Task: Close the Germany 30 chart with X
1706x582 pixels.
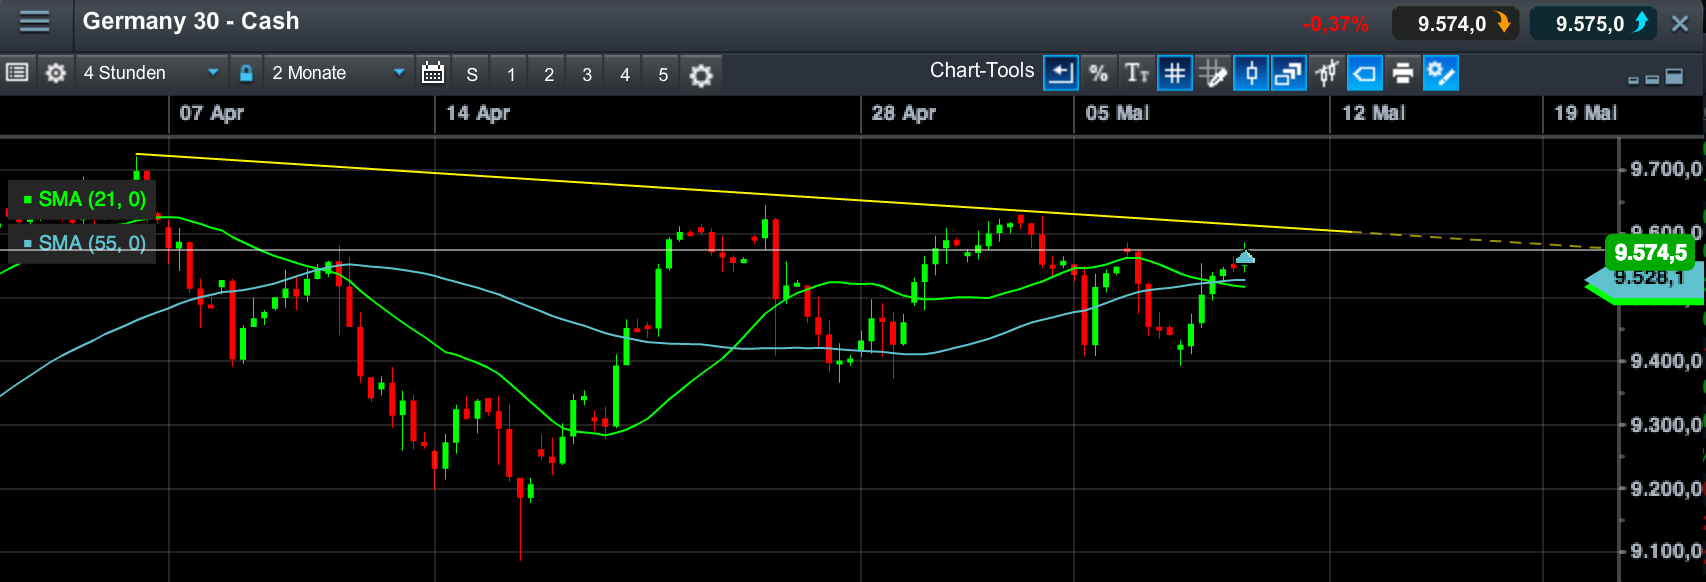Action: tap(1680, 24)
